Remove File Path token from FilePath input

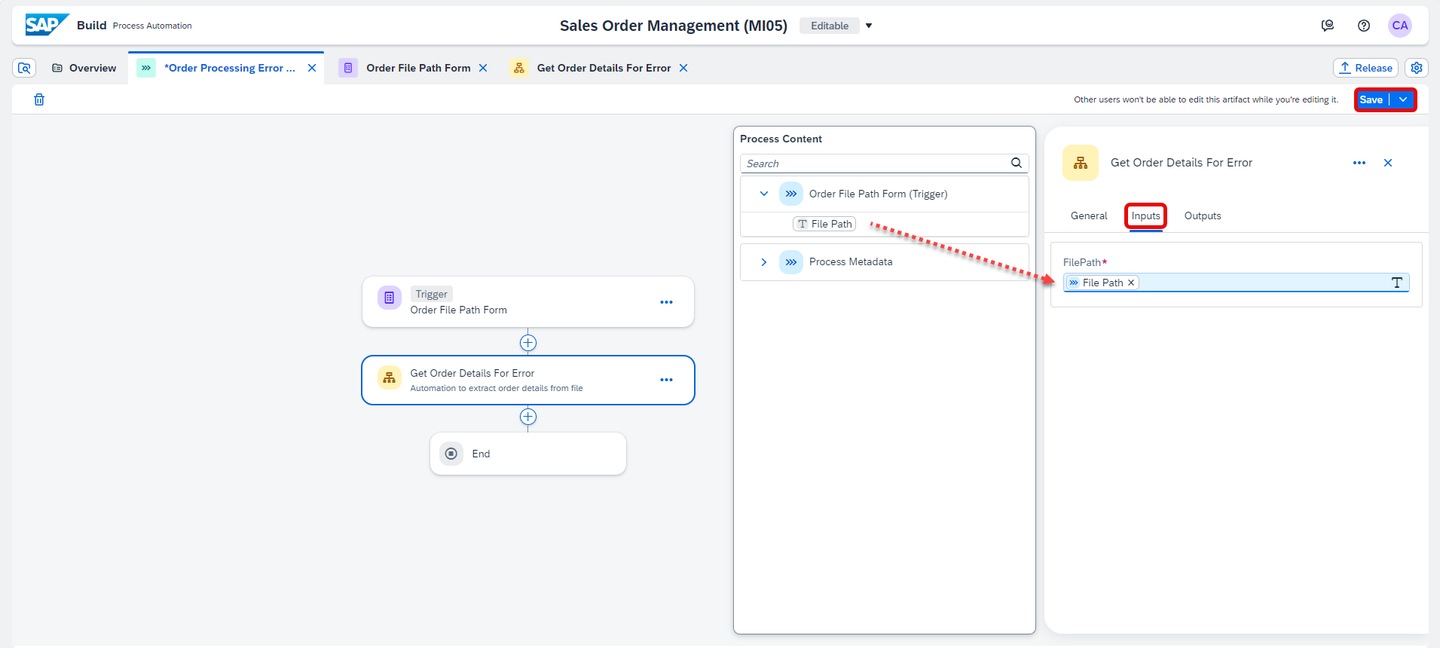1131,283
